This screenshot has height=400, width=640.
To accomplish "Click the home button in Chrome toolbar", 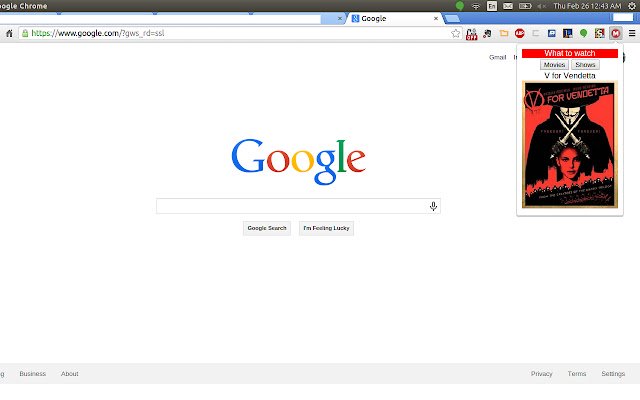I will pyautogui.click(x=9, y=33).
